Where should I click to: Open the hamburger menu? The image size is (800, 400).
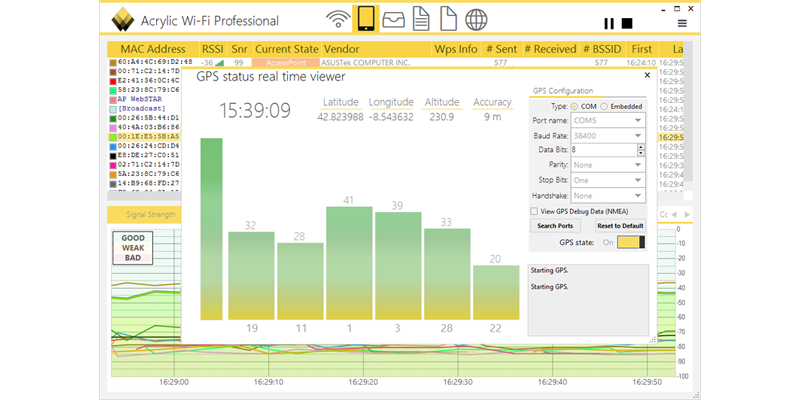pos(682,23)
